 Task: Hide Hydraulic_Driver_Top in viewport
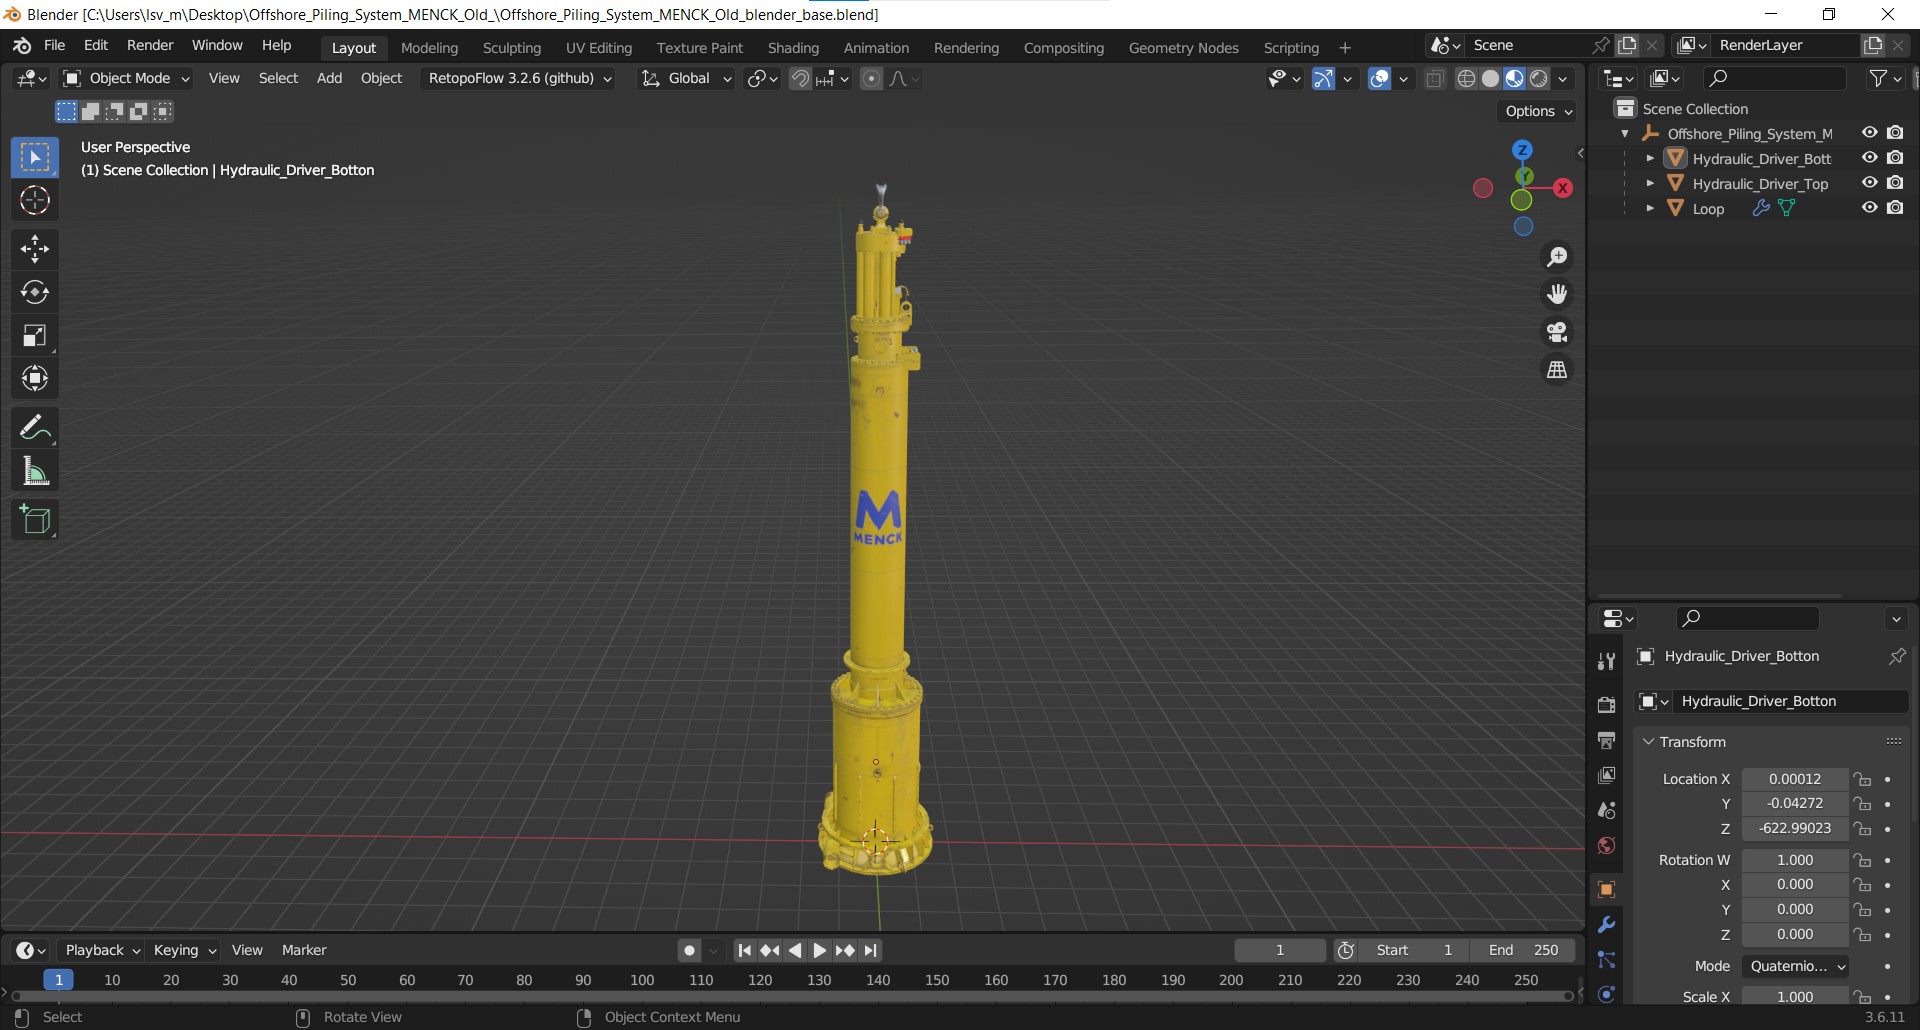click(1869, 183)
